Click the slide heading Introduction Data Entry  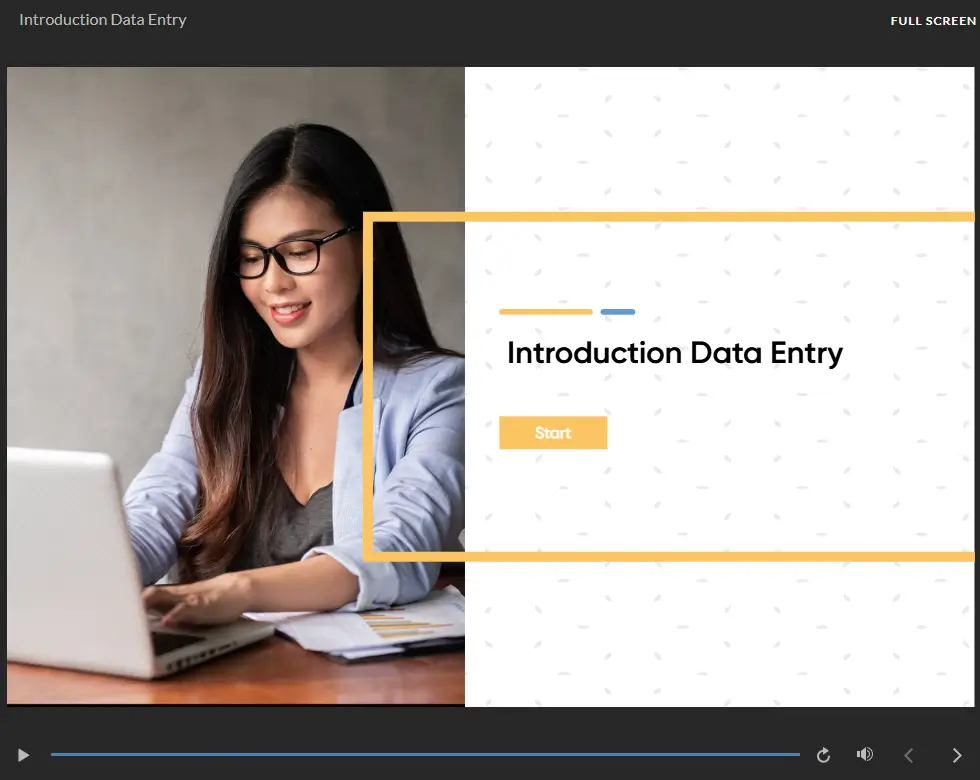(674, 353)
